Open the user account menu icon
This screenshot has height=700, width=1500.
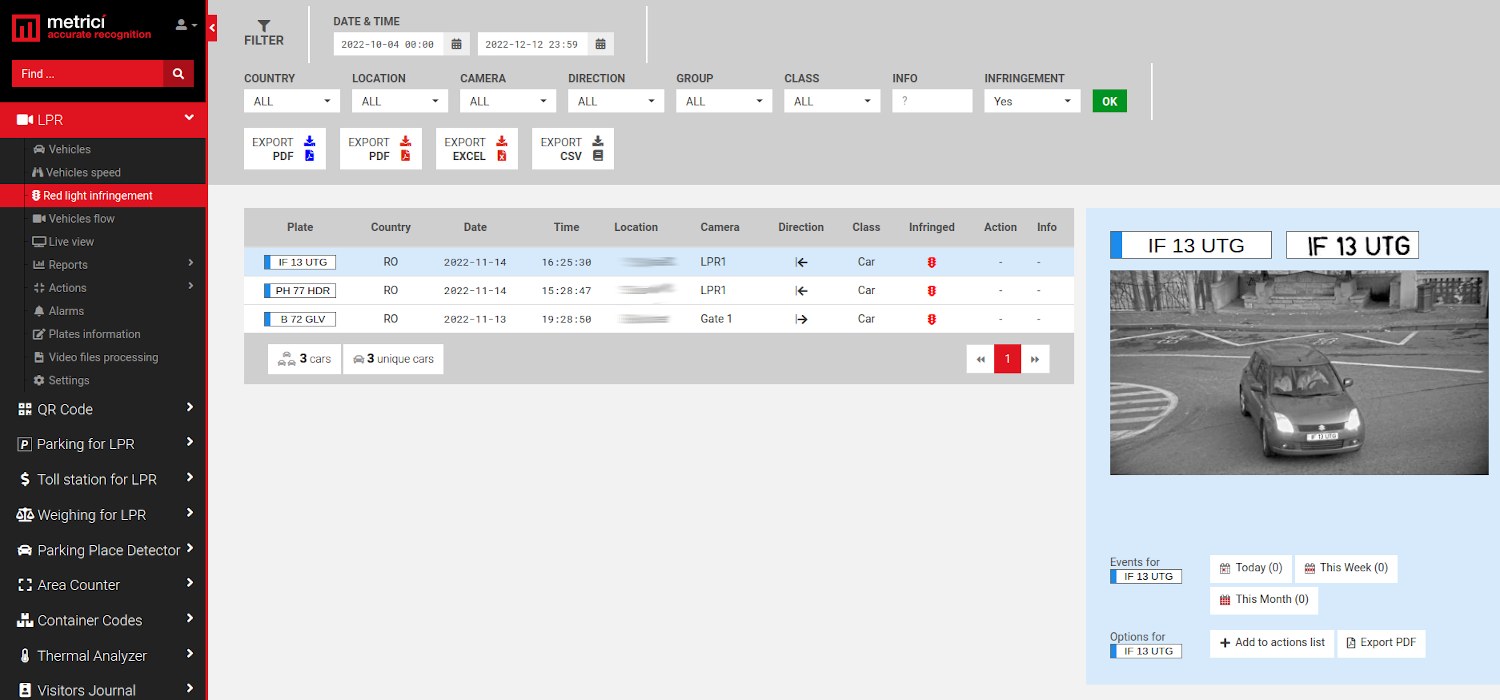pyautogui.click(x=185, y=25)
